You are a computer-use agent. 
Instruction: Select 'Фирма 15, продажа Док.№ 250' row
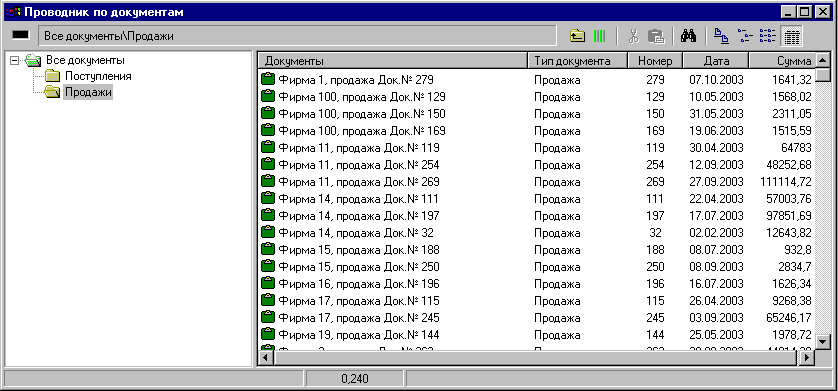[x=537, y=267]
